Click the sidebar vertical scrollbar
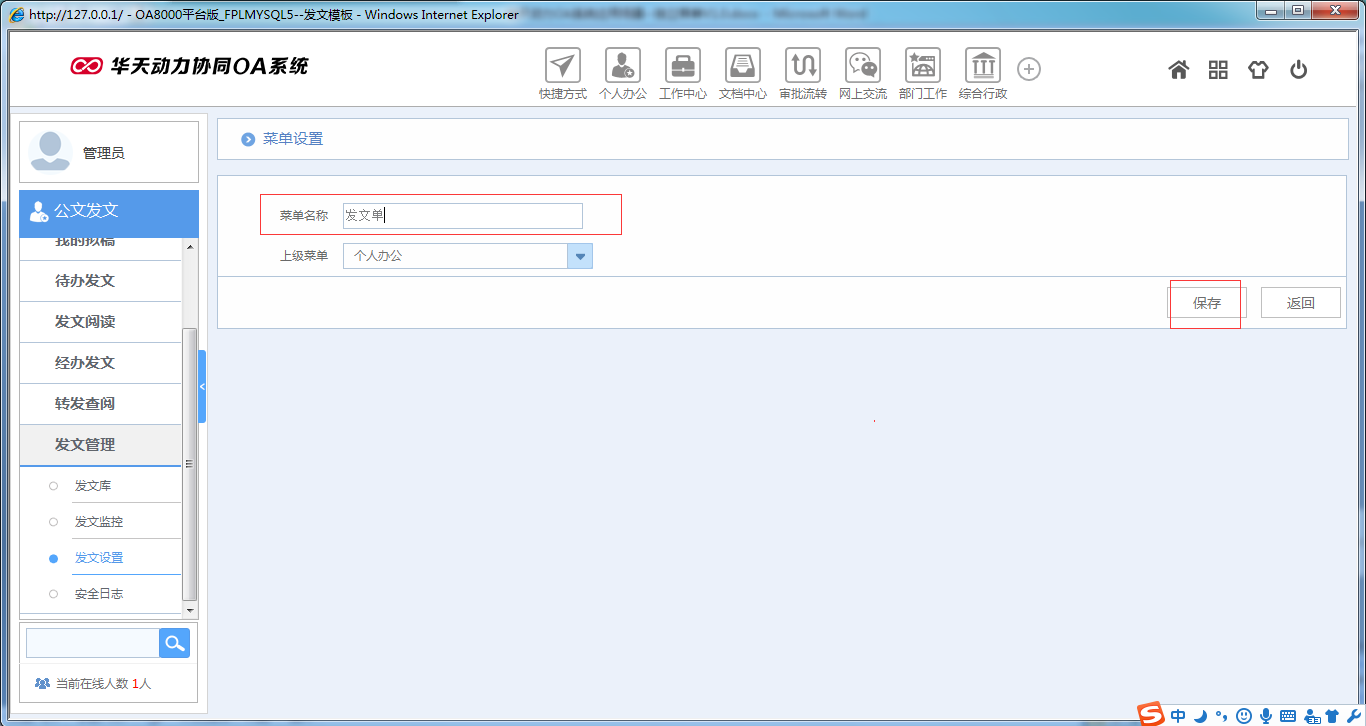1366x726 pixels. click(x=190, y=460)
